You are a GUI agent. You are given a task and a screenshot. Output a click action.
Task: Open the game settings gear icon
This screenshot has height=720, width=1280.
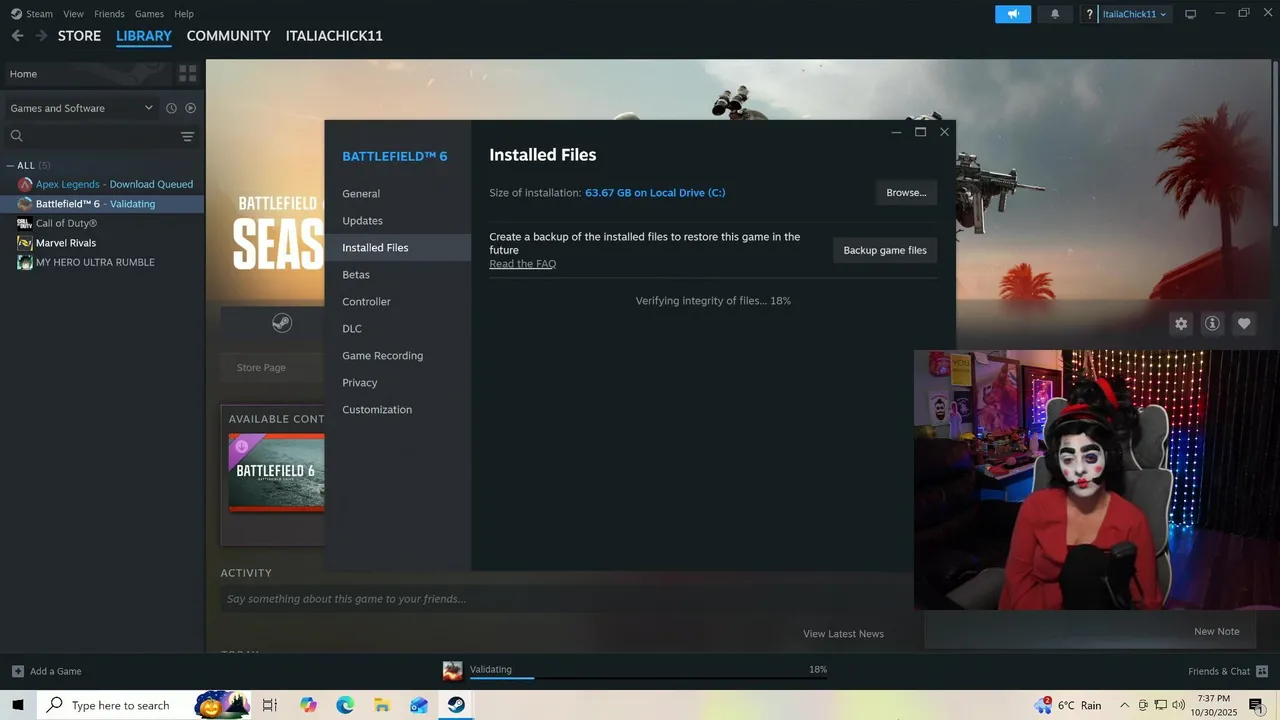1181,323
